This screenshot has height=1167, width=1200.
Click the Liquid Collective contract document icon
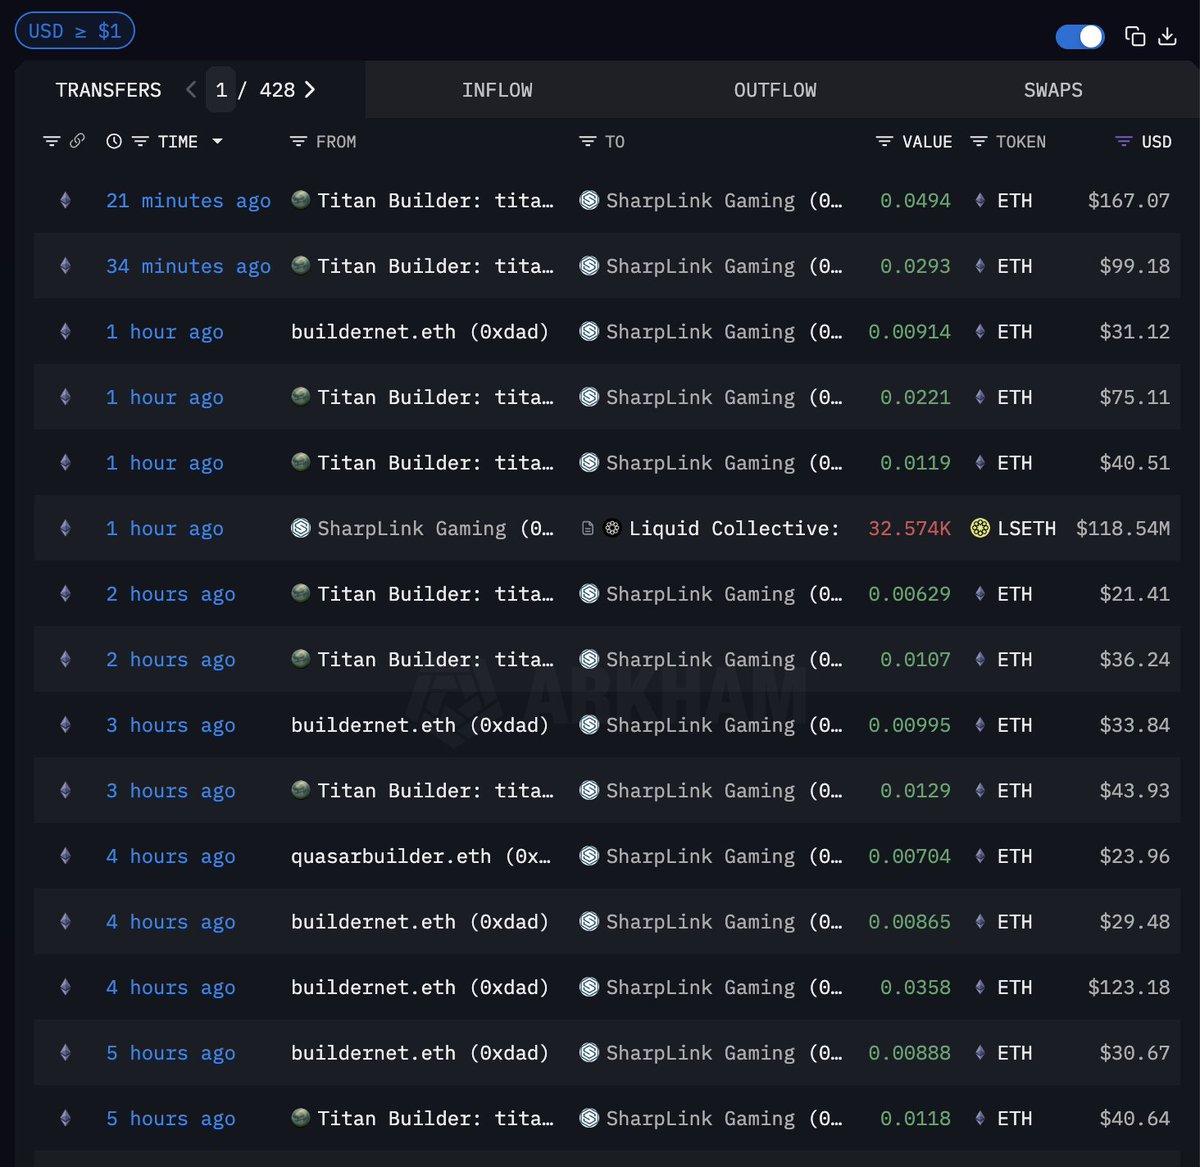[x=588, y=528]
